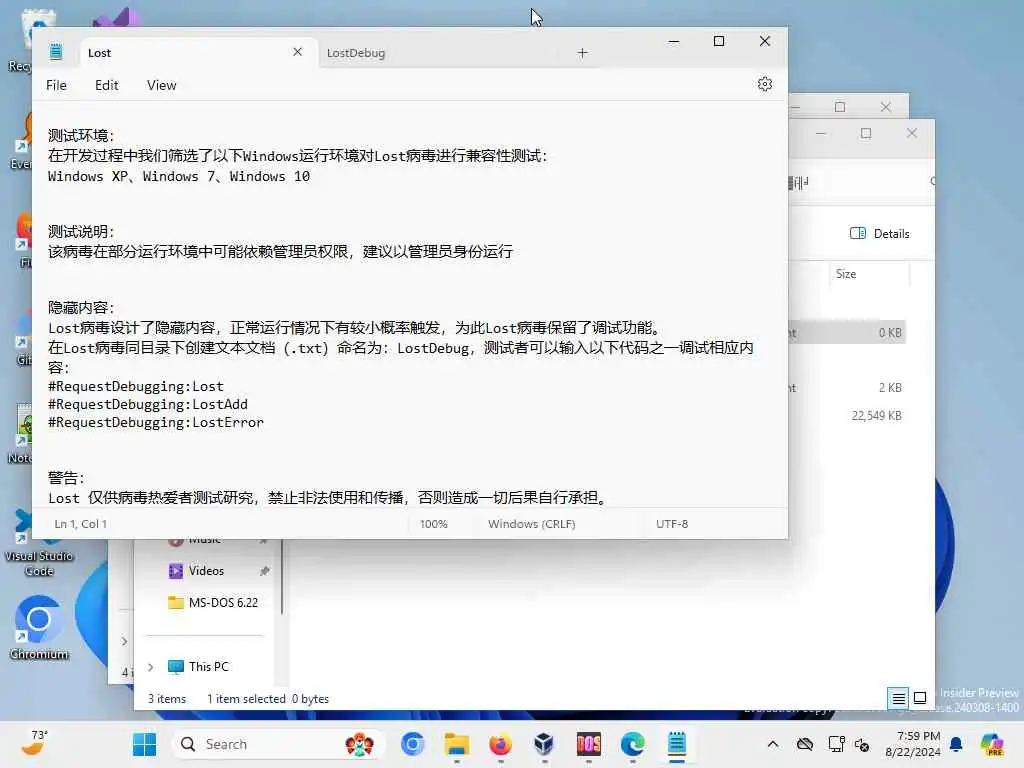Click the search highlight flower icon in taskbar
This screenshot has height=768, width=1024.
click(x=359, y=744)
